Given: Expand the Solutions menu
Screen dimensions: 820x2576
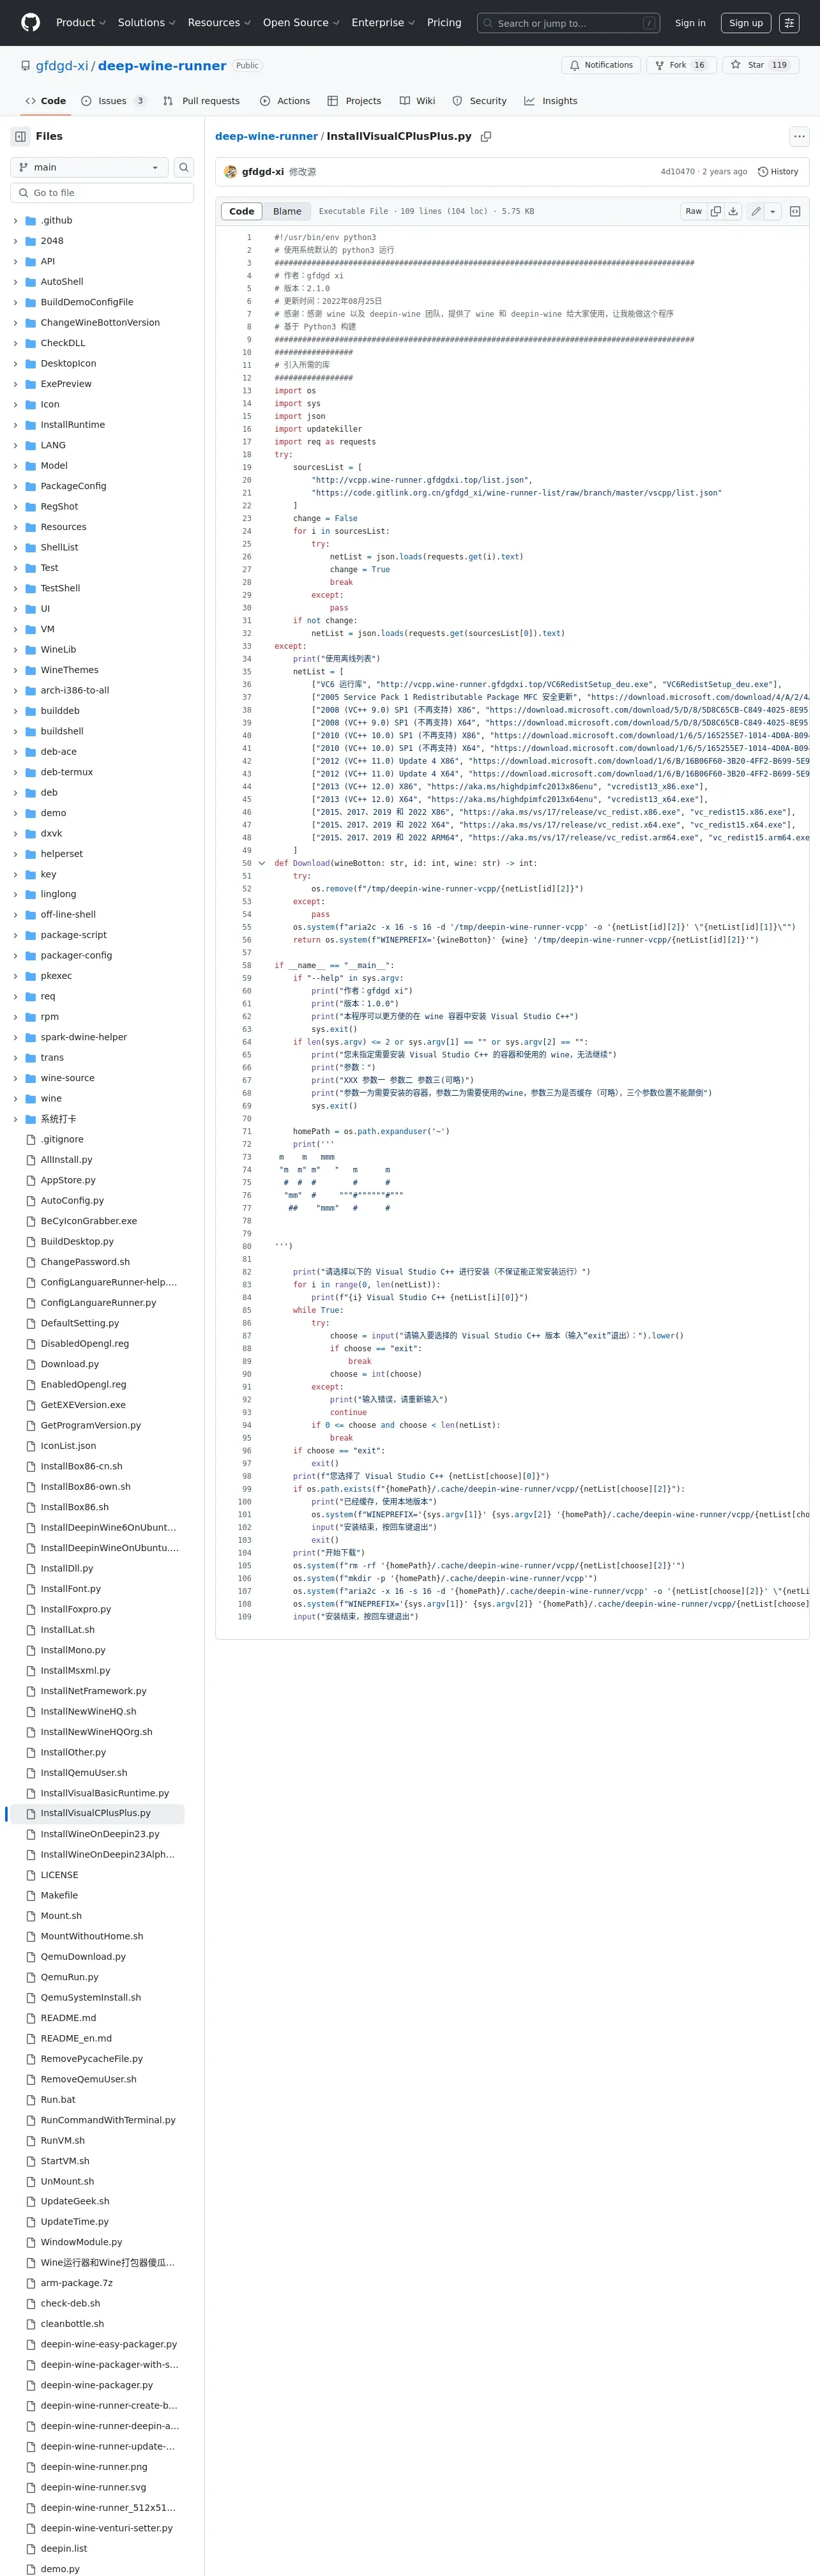Looking at the screenshot, I should [146, 22].
